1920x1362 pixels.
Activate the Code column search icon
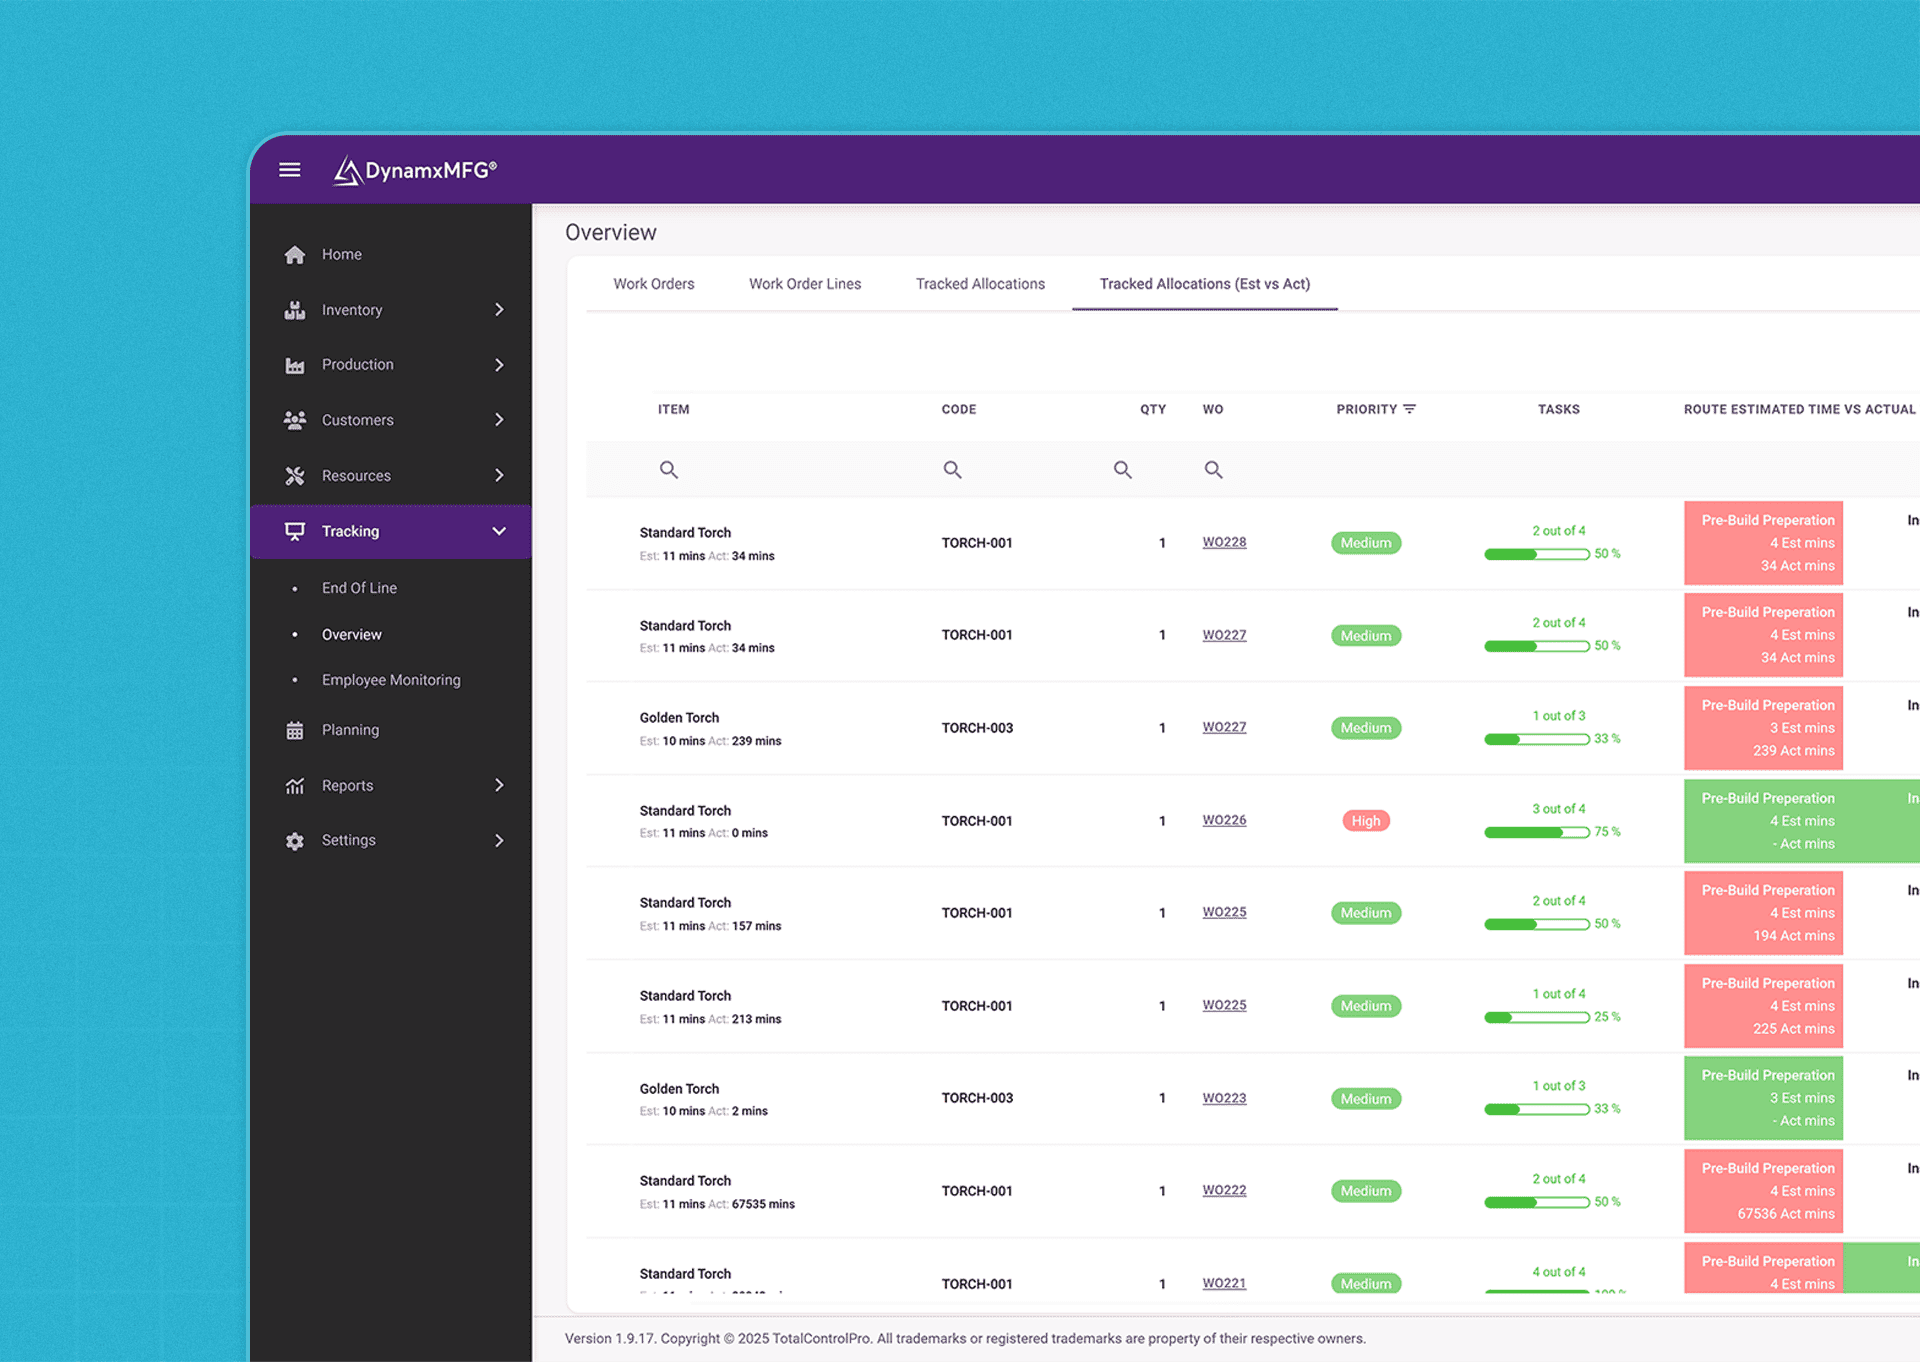(x=952, y=469)
